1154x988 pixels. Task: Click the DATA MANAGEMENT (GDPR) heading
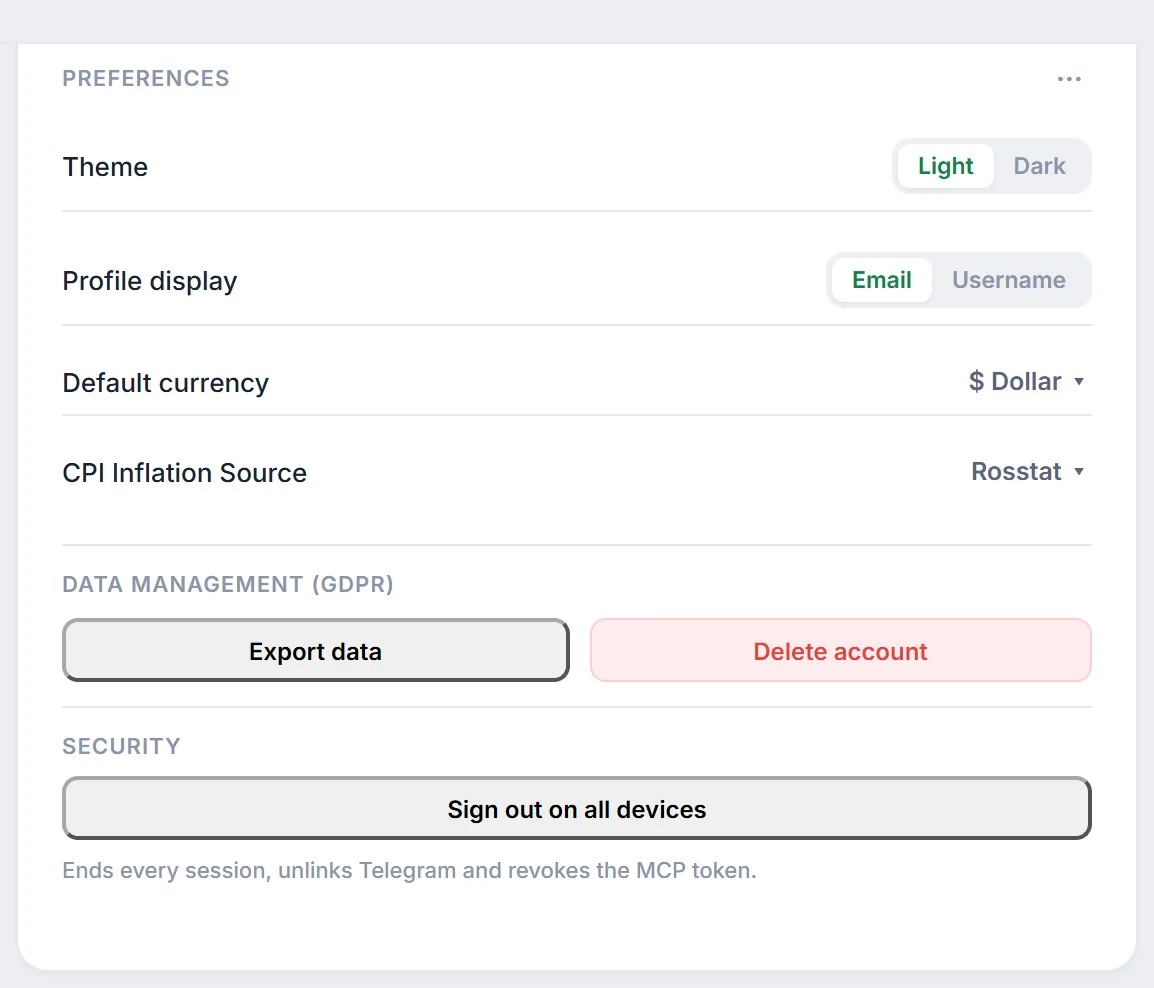coord(228,584)
